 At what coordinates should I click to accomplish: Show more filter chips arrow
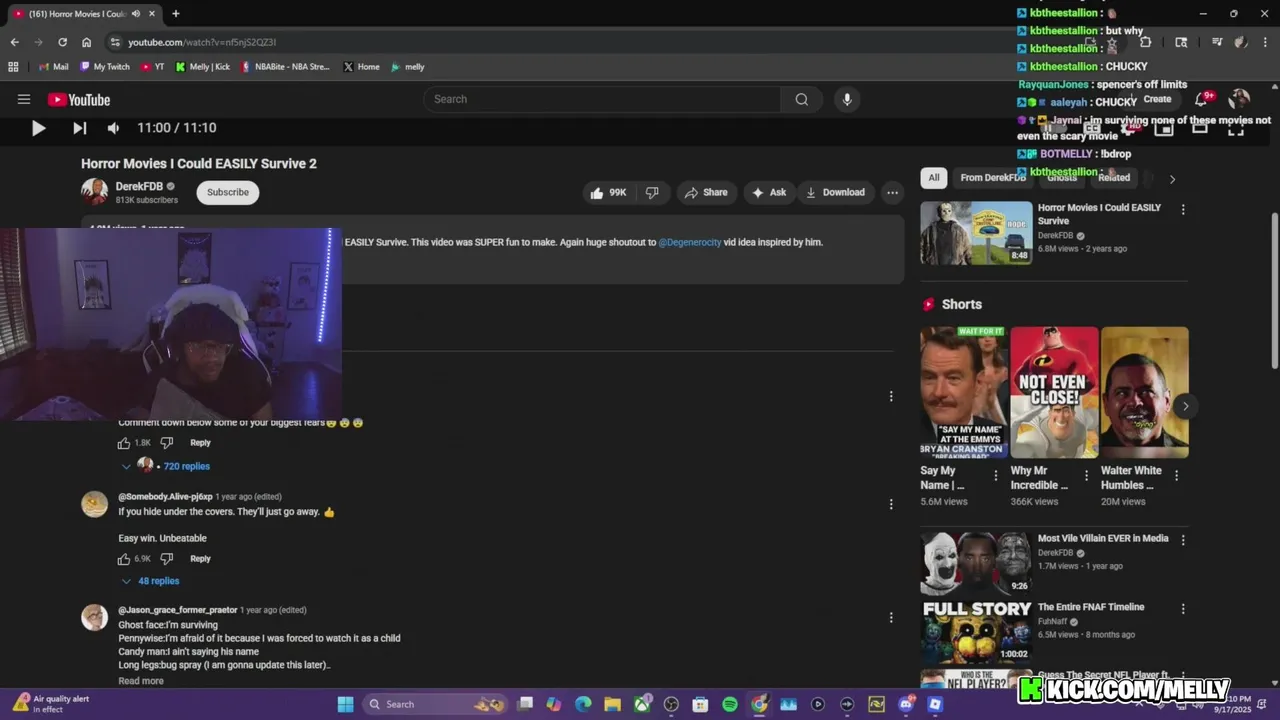click(1172, 179)
